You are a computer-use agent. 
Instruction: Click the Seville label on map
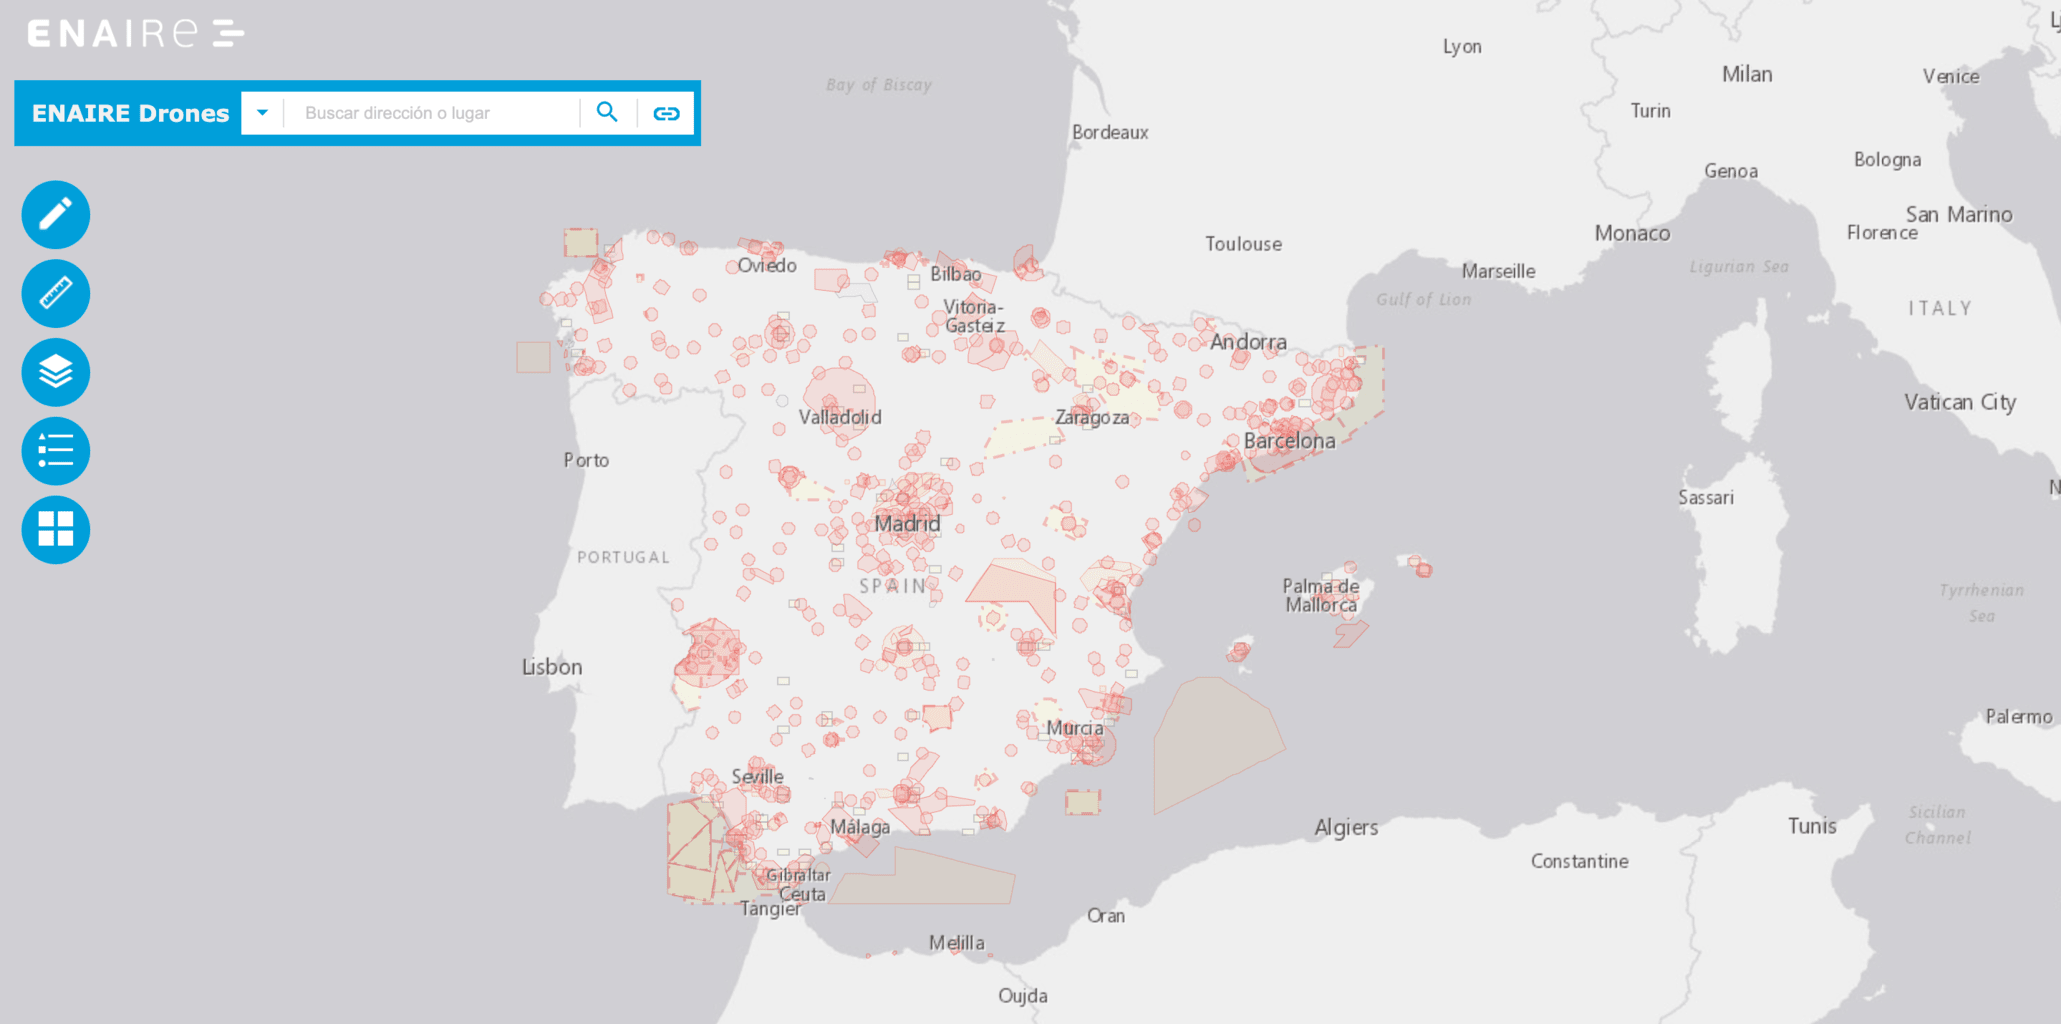point(757,776)
